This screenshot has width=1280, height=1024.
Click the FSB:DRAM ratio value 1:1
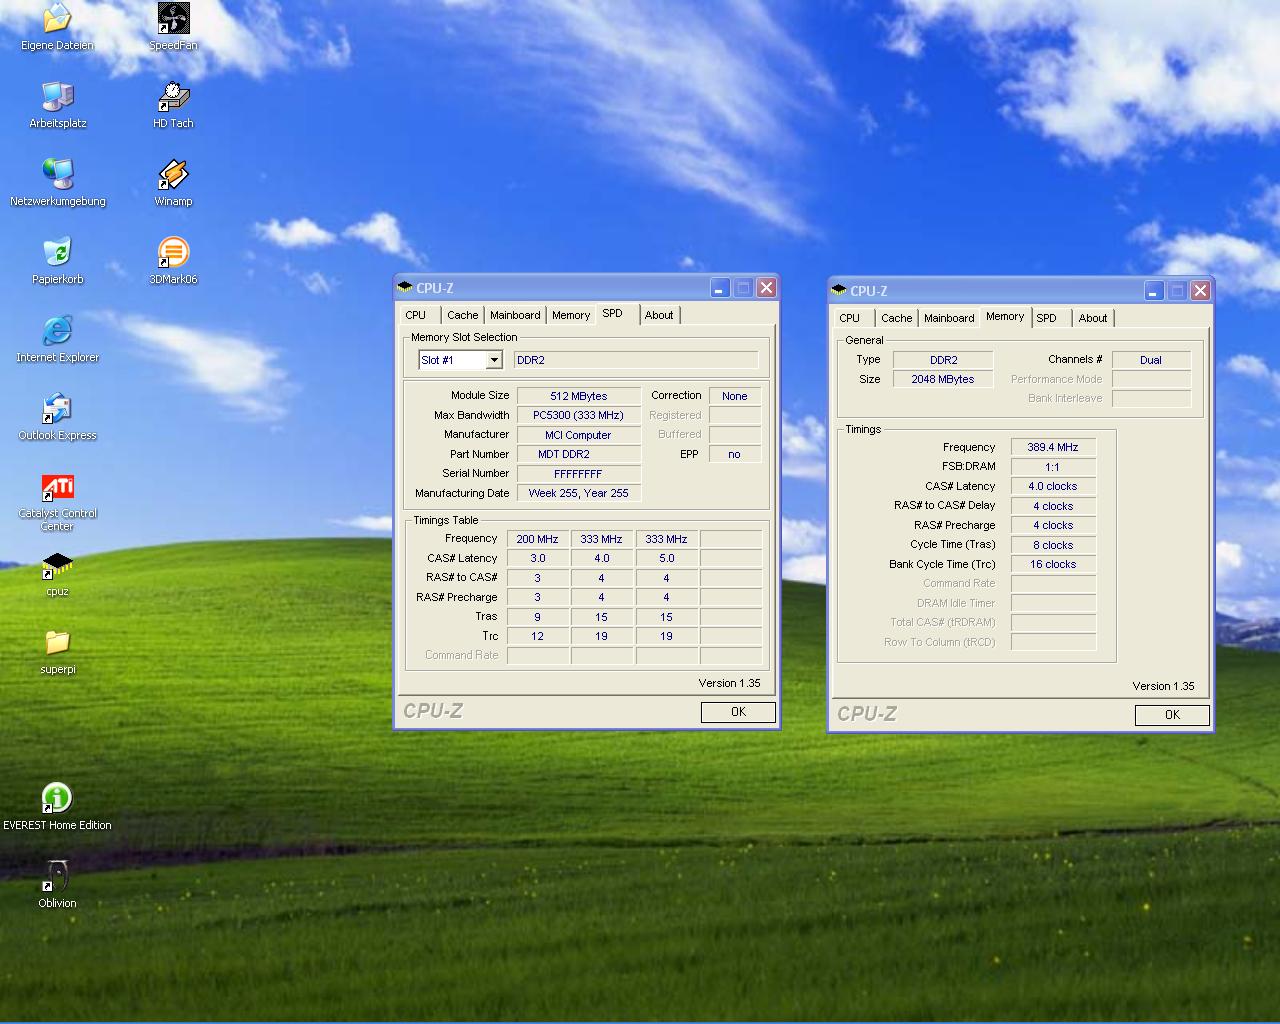[x=1053, y=467]
